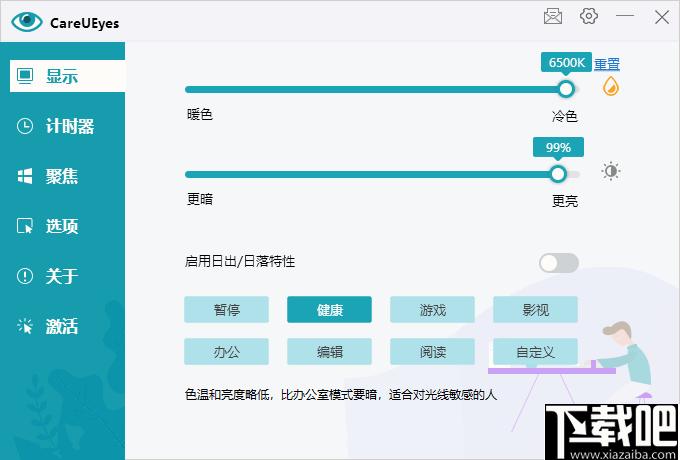Click the 暖色 label
680x460 pixels.
[x=200, y=114]
